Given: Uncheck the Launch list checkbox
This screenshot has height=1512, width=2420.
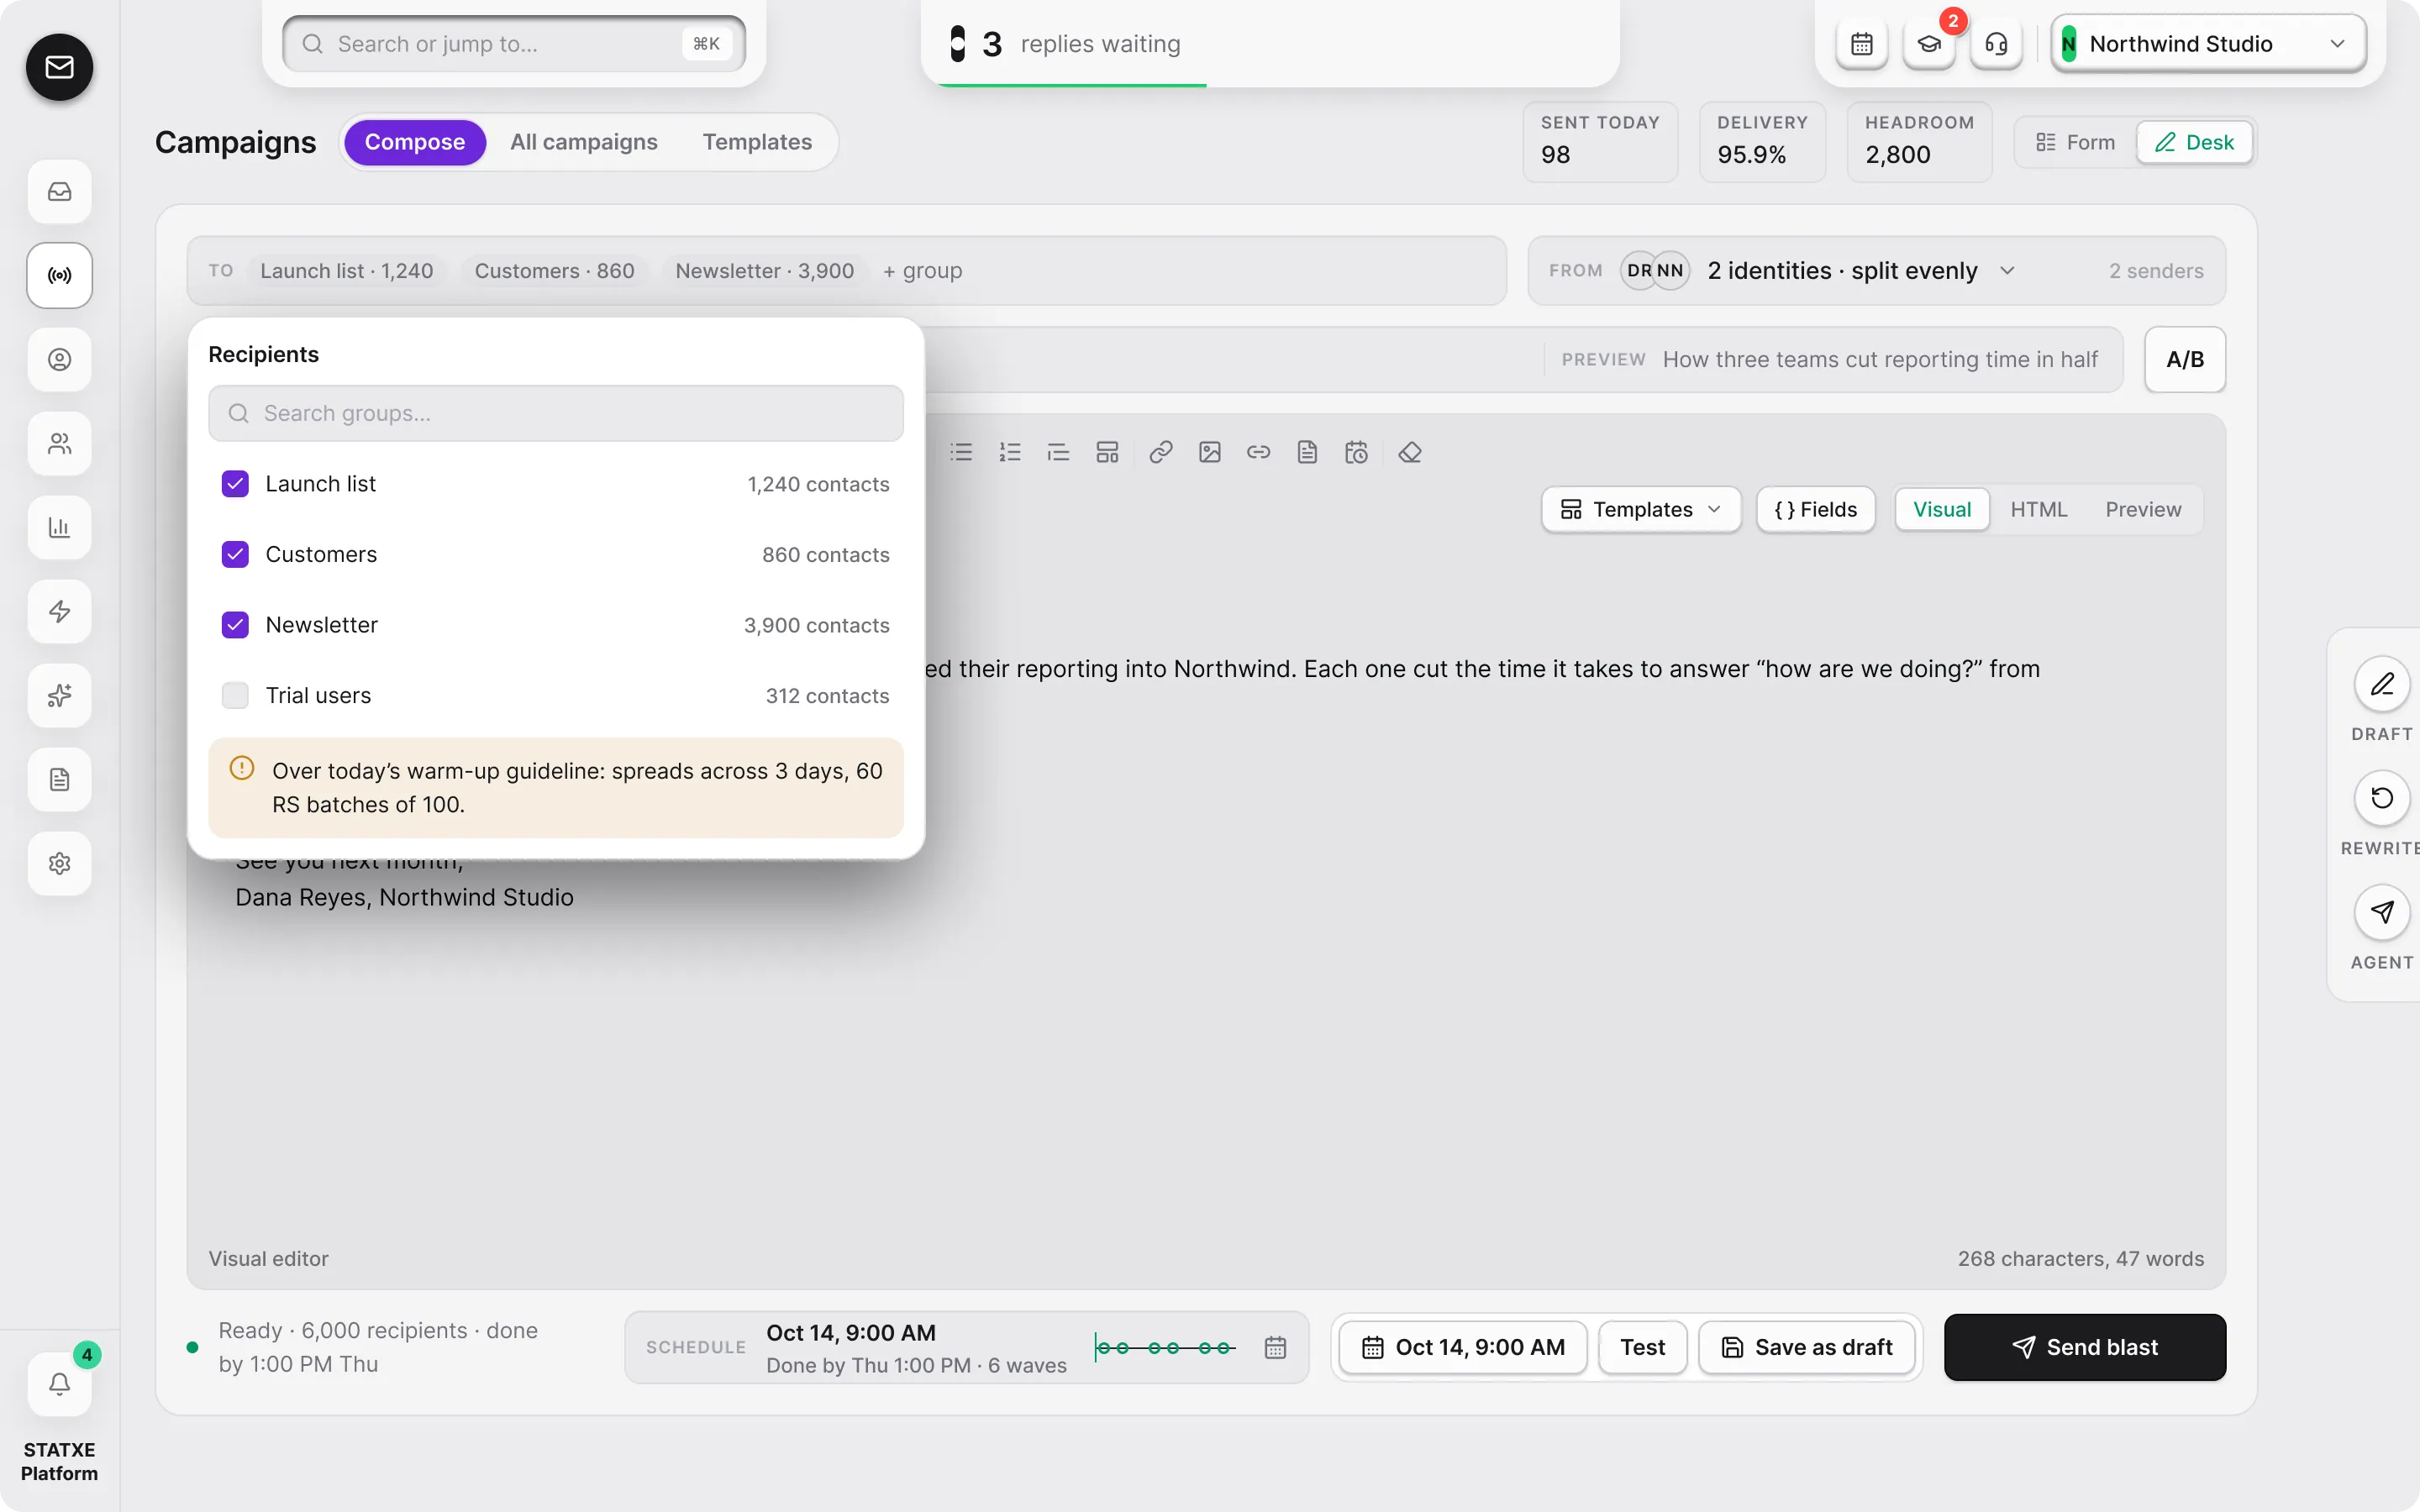Looking at the screenshot, I should click(x=235, y=484).
